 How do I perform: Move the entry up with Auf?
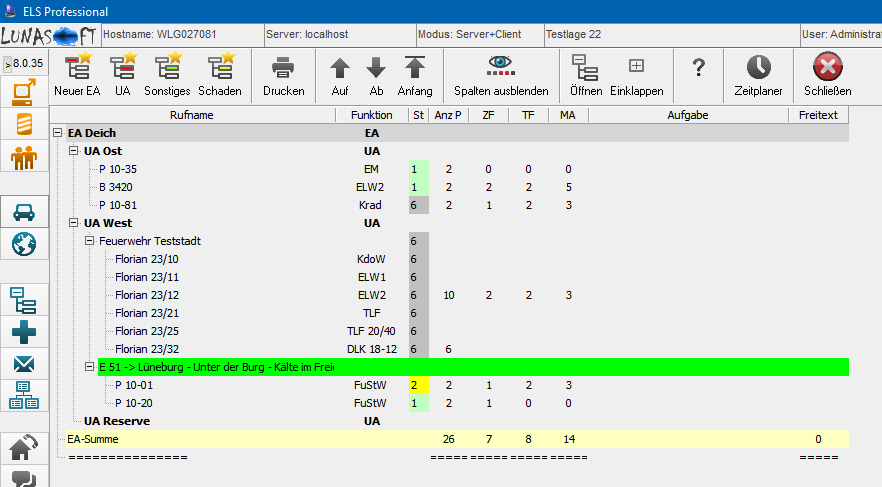click(x=340, y=75)
